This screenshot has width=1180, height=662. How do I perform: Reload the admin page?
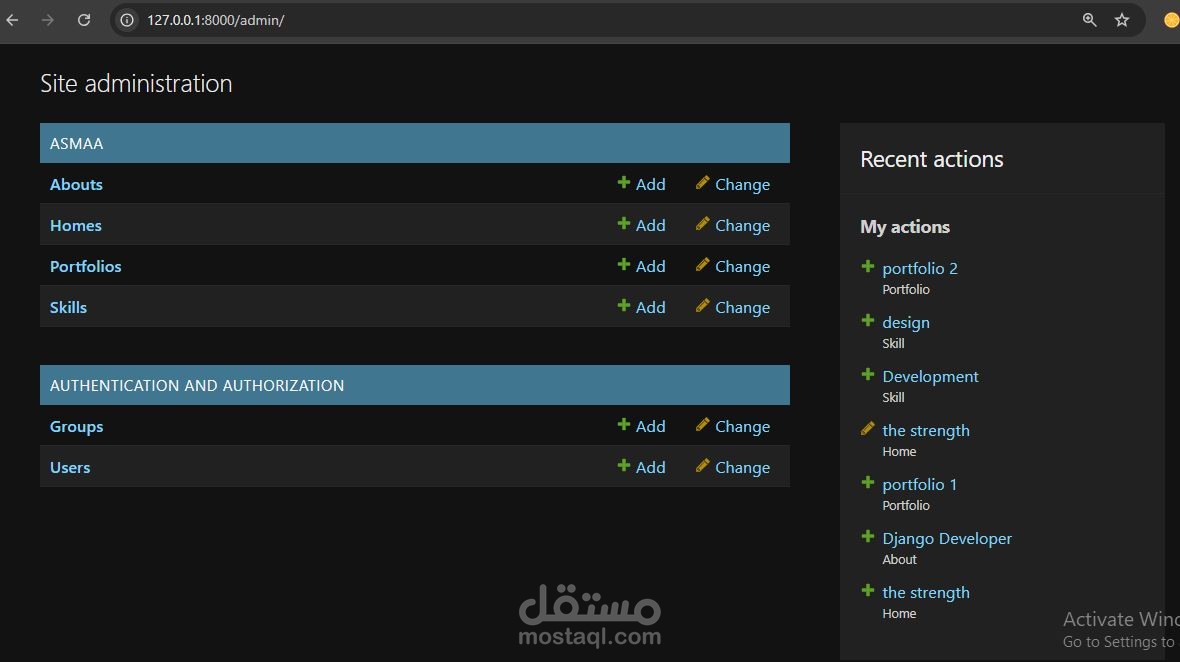coord(84,20)
